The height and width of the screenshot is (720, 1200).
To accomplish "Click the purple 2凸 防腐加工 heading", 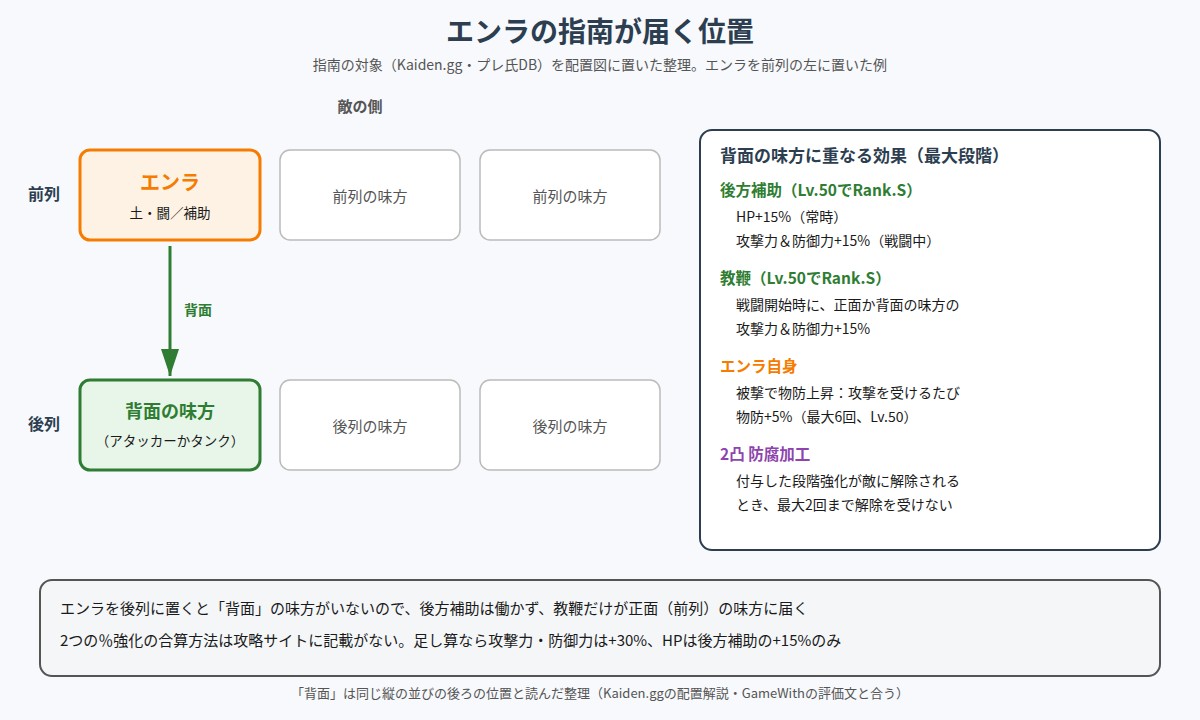I will (x=765, y=454).
